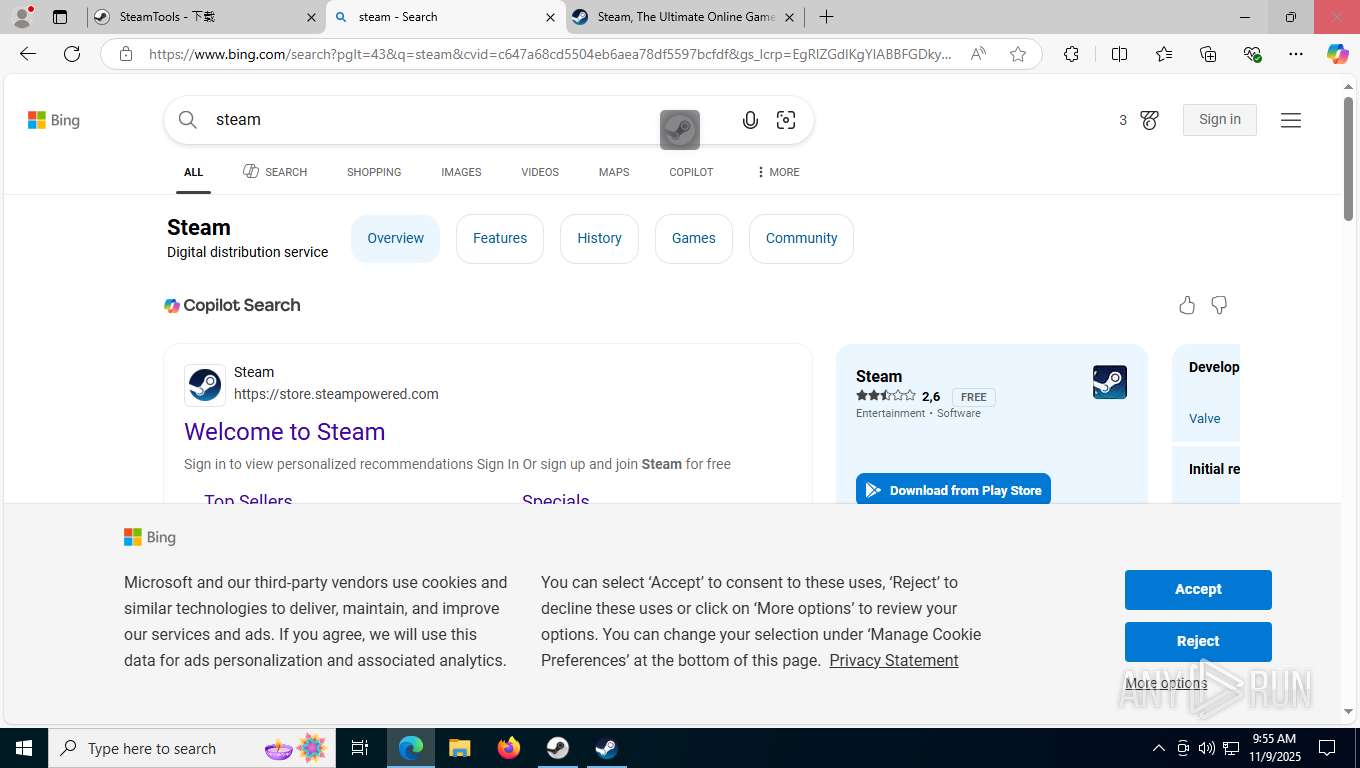The height and width of the screenshot is (768, 1360).
Task: Open Task View on the taskbar
Action: (x=360, y=748)
